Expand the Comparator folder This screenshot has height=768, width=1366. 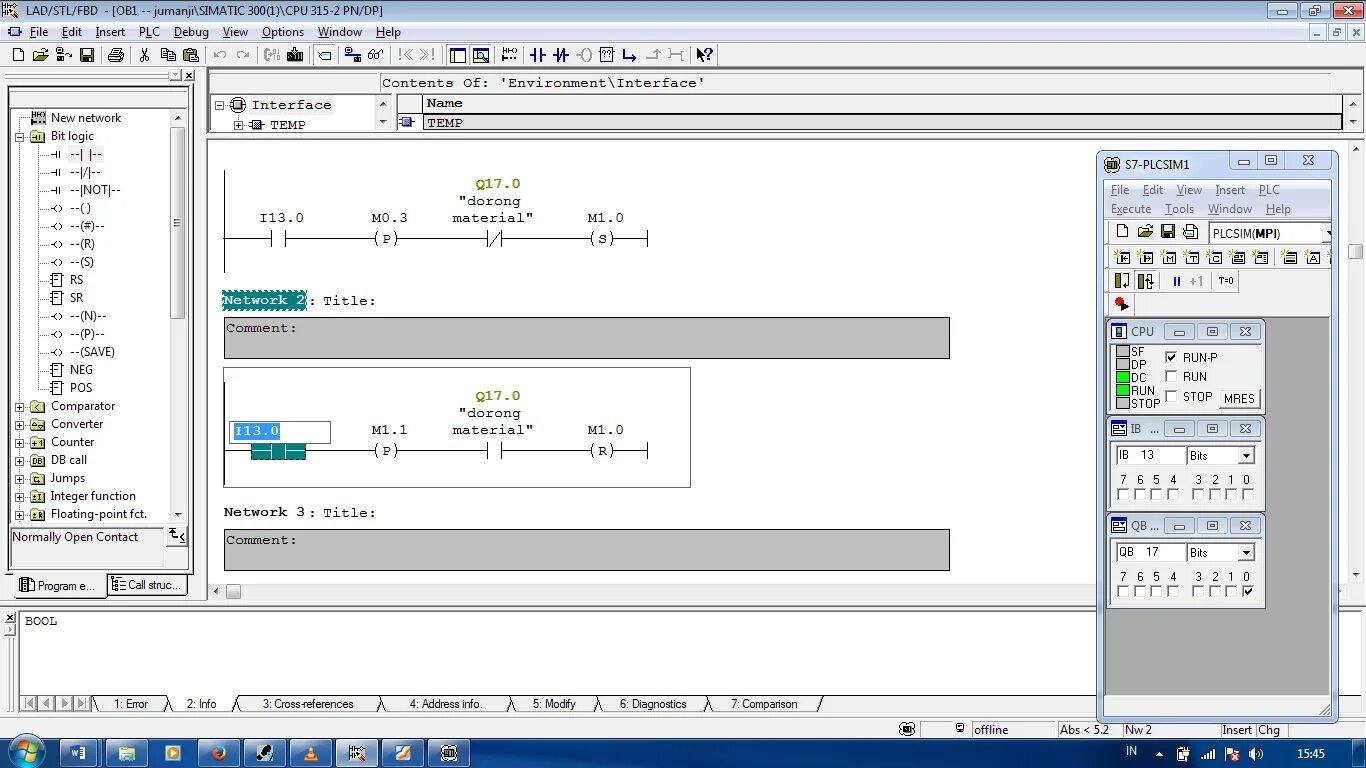click(19, 406)
